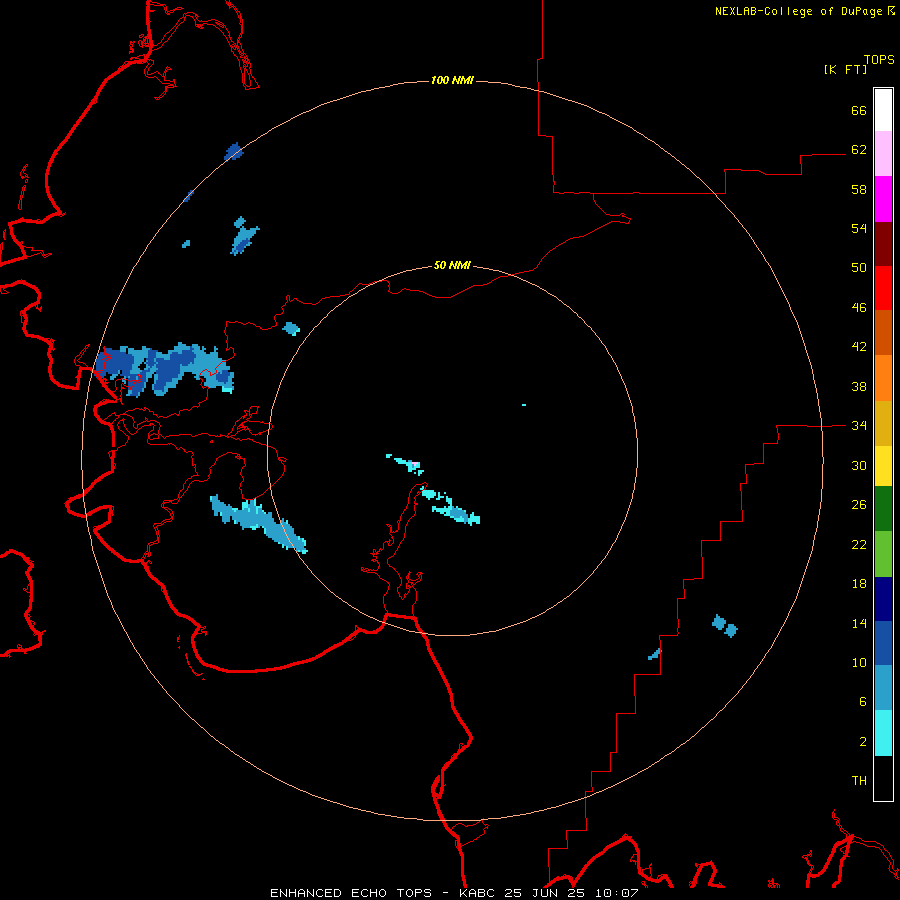Click the '18' legend value label
Image resolution: width=900 pixels, height=900 pixels.
pos(859,584)
